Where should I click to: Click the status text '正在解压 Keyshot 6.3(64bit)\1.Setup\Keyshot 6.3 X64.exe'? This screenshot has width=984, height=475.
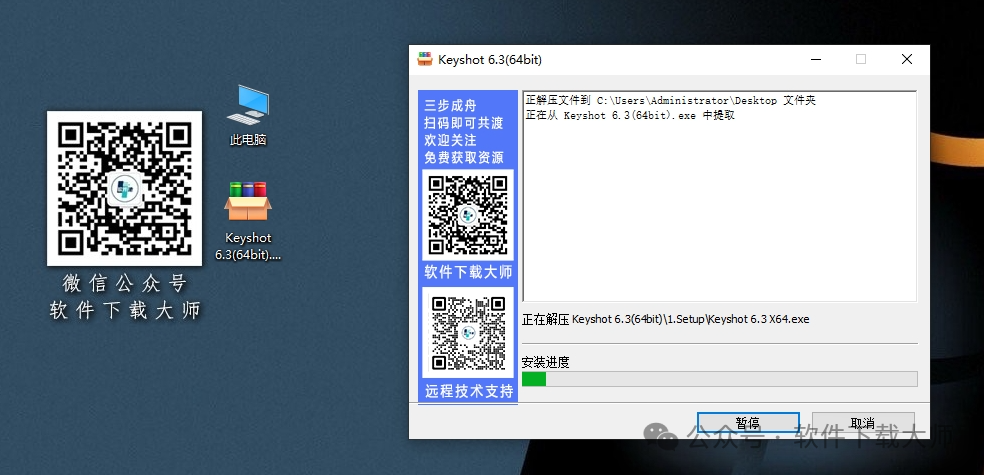(665, 319)
